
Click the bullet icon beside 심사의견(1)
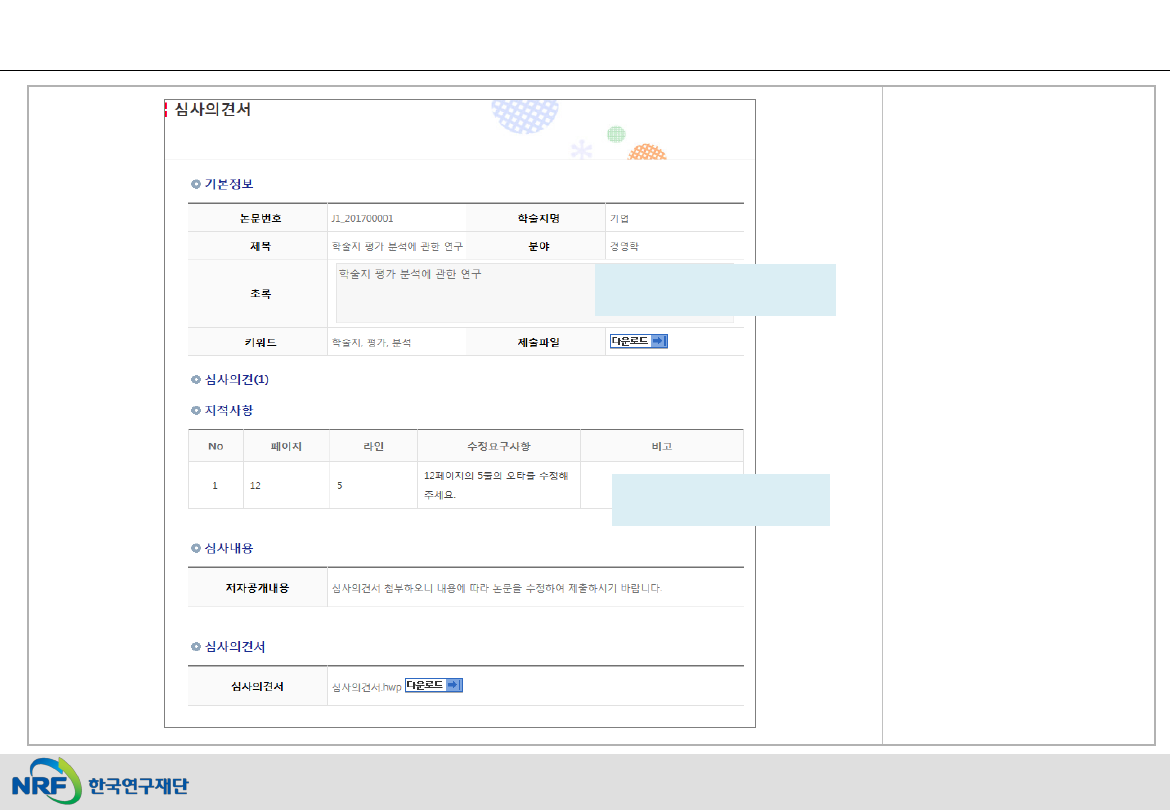(x=196, y=380)
